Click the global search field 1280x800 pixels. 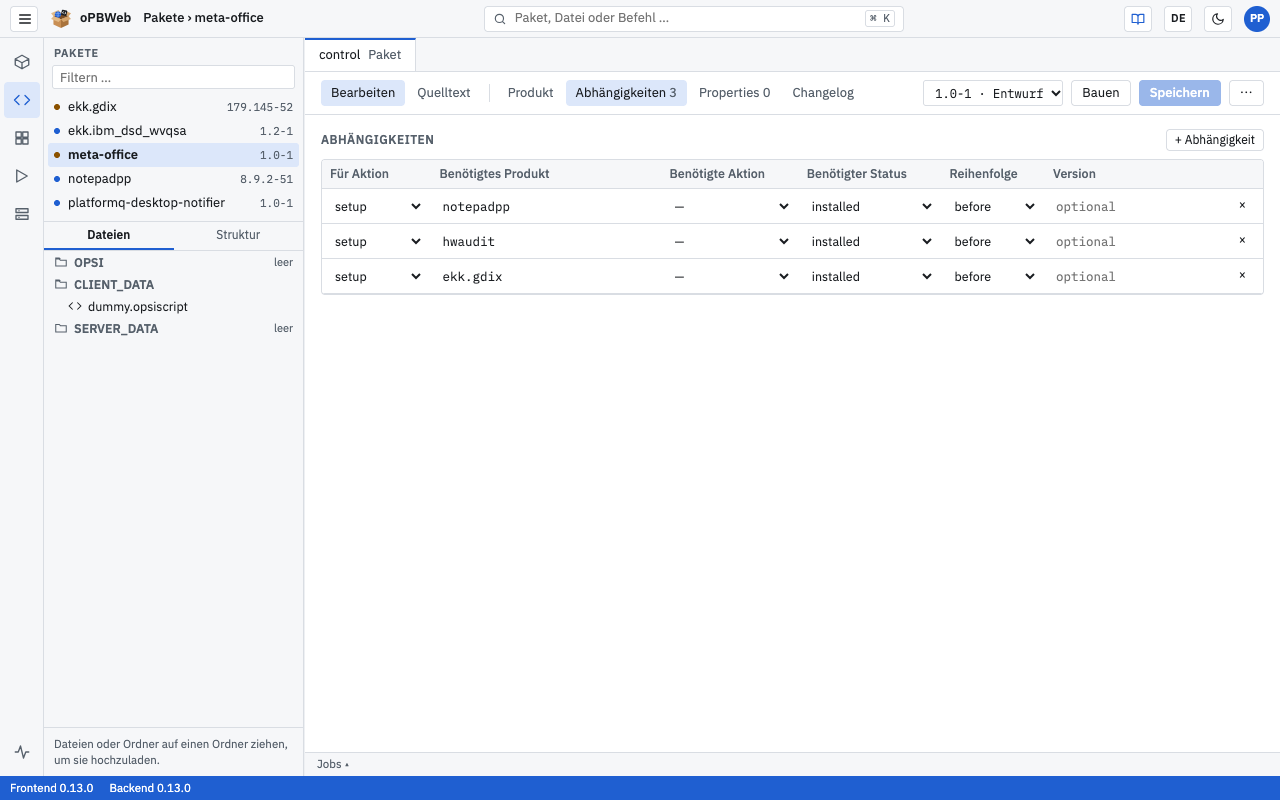[x=694, y=19]
